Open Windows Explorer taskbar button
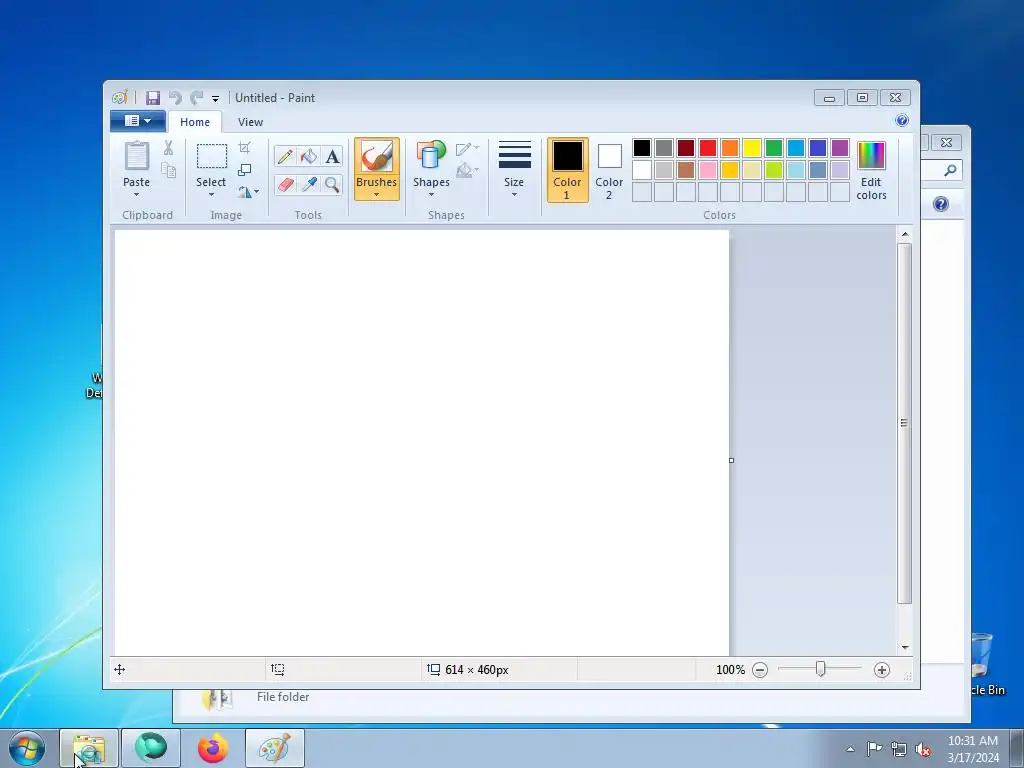Image resolution: width=1024 pixels, height=768 pixels. (89, 748)
